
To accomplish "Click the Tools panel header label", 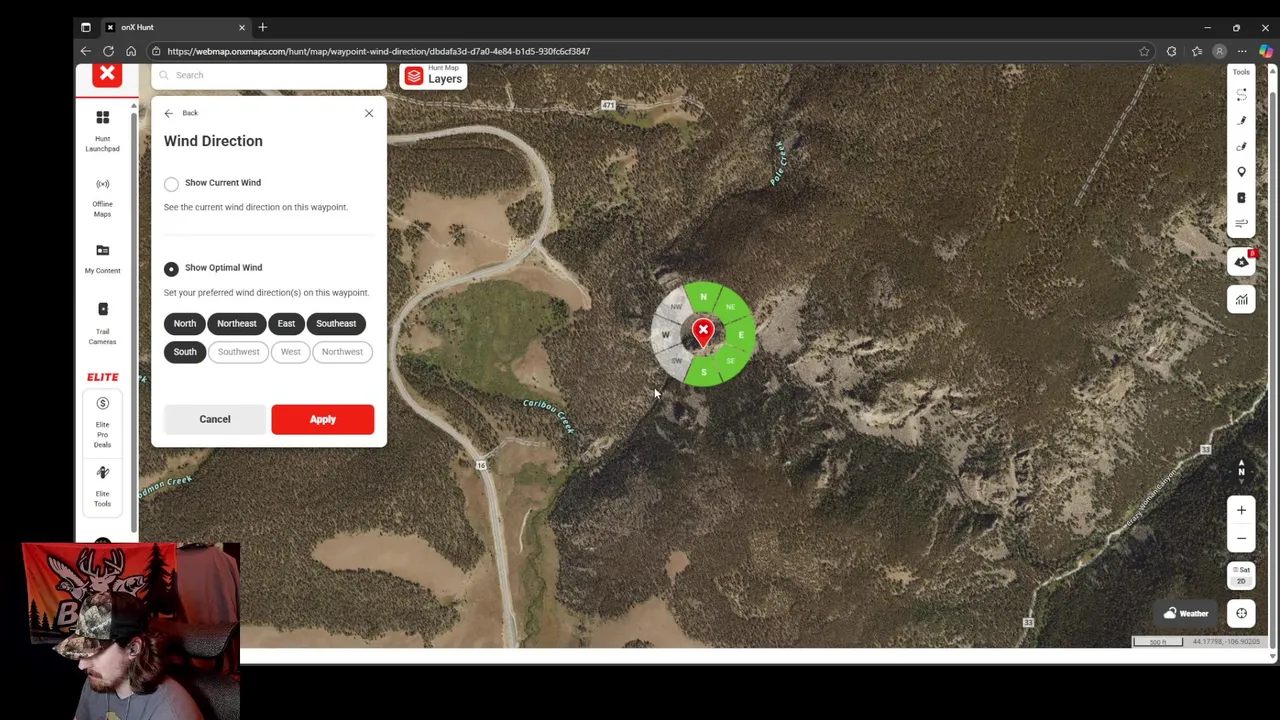I will (1241, 72).
